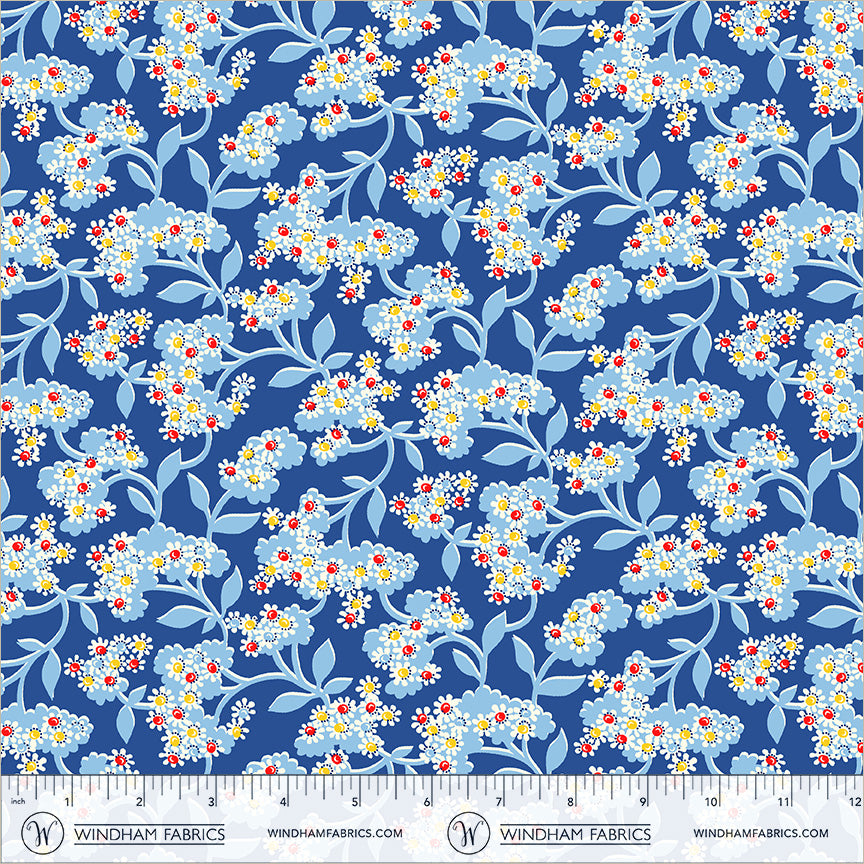Click the small inch unit label
Viewport: 864px width, 864px height.
(x=18, y=801)
